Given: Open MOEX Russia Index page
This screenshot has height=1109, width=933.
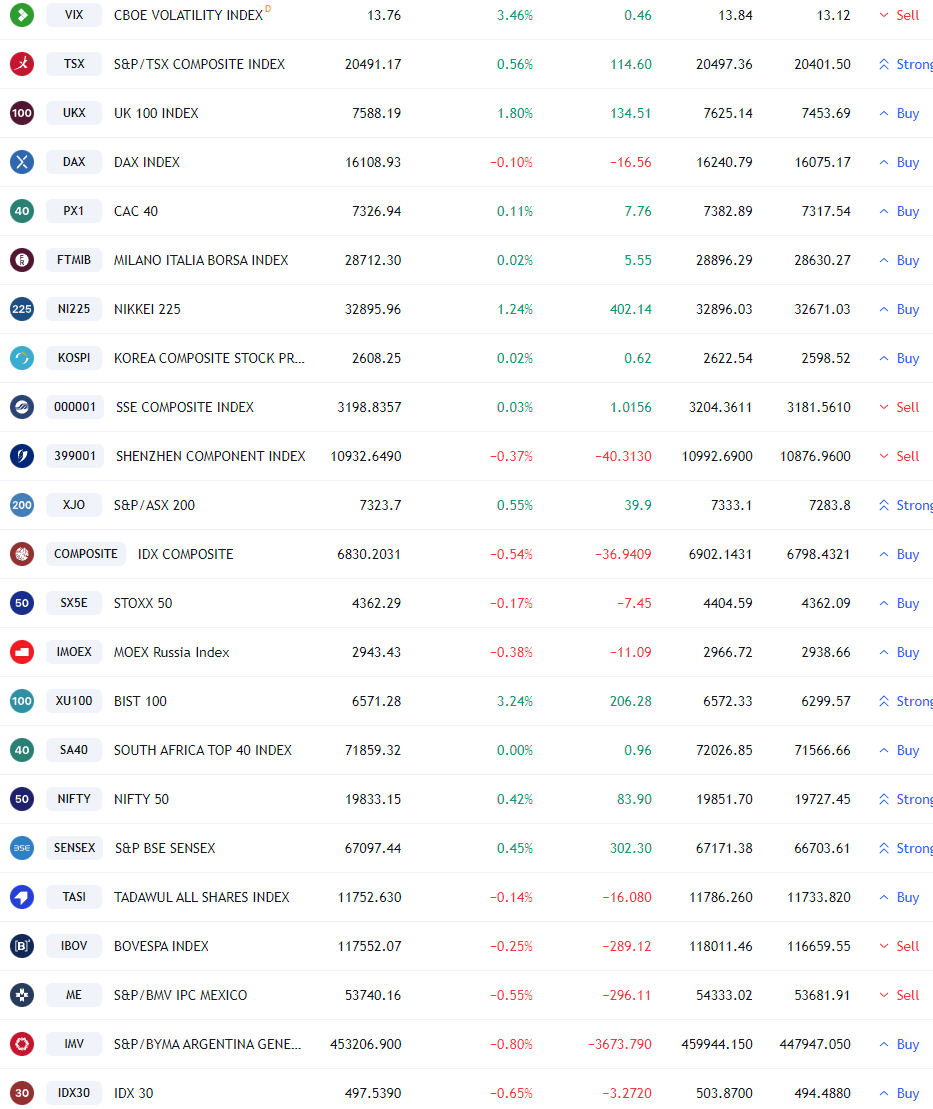Looking at the screenshot, I should pos(172,653).
